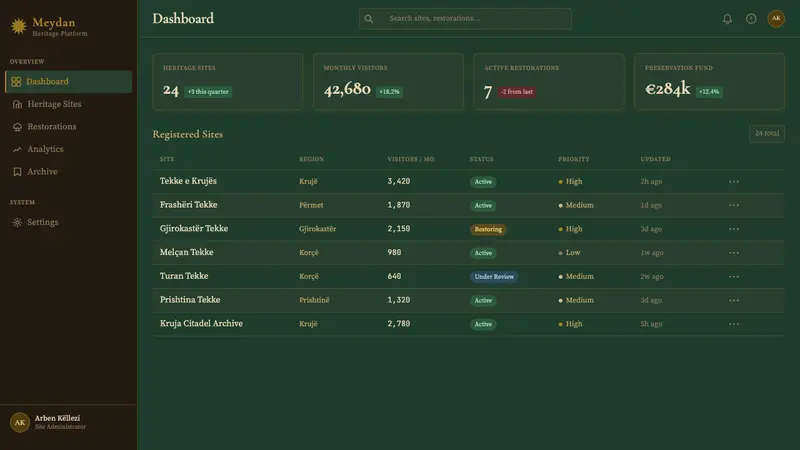Click the AK avatar in sidebar footer
Screen dimensions: 800x450
pos(20,422)
